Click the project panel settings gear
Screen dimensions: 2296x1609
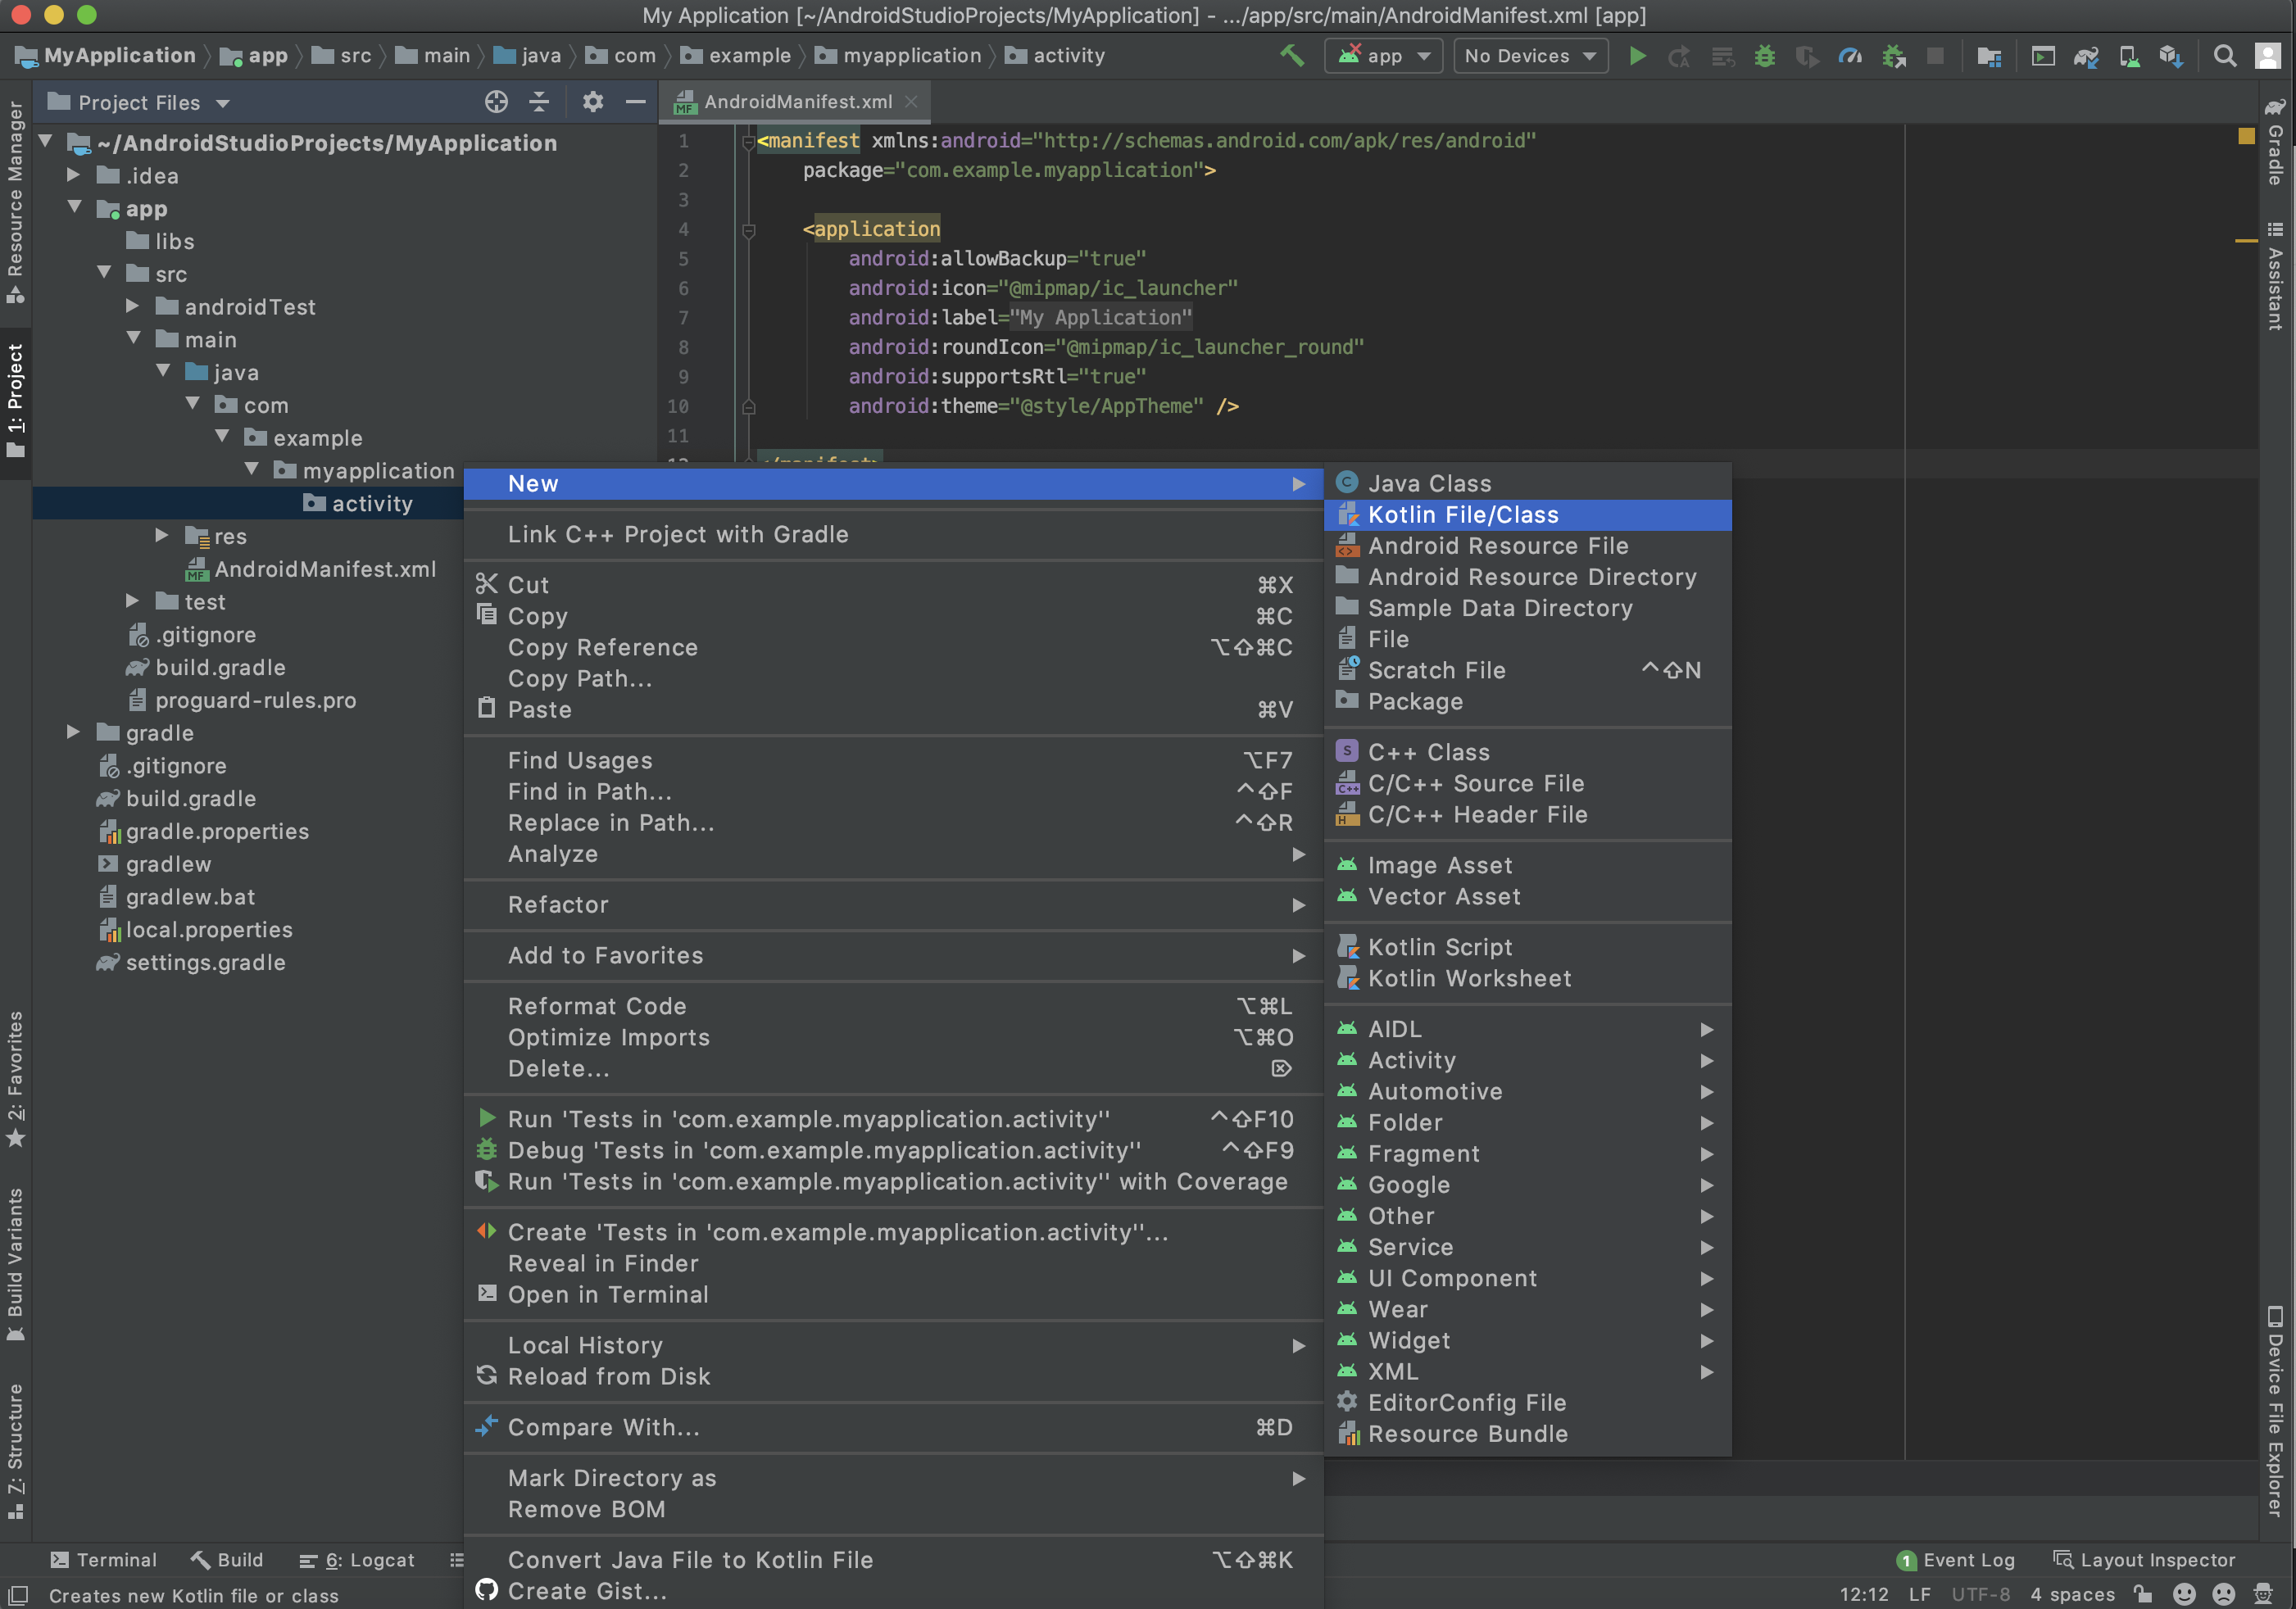coord(592,102)
